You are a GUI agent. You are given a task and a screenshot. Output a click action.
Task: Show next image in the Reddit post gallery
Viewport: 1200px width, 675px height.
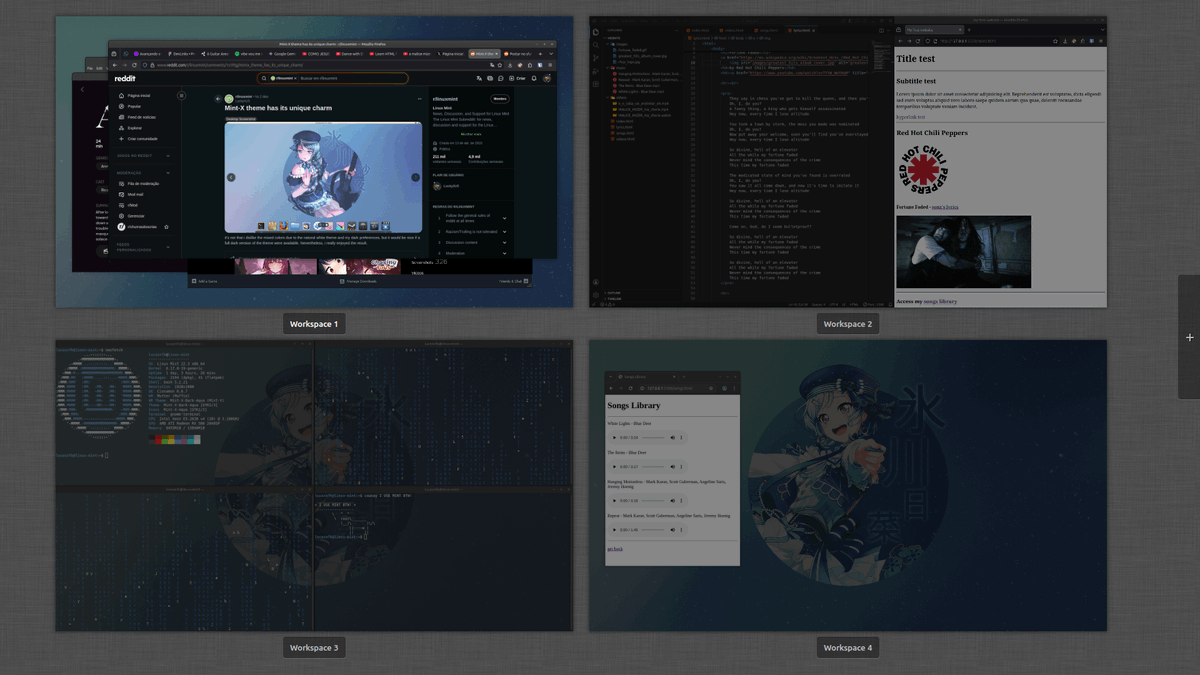(416, 177)
